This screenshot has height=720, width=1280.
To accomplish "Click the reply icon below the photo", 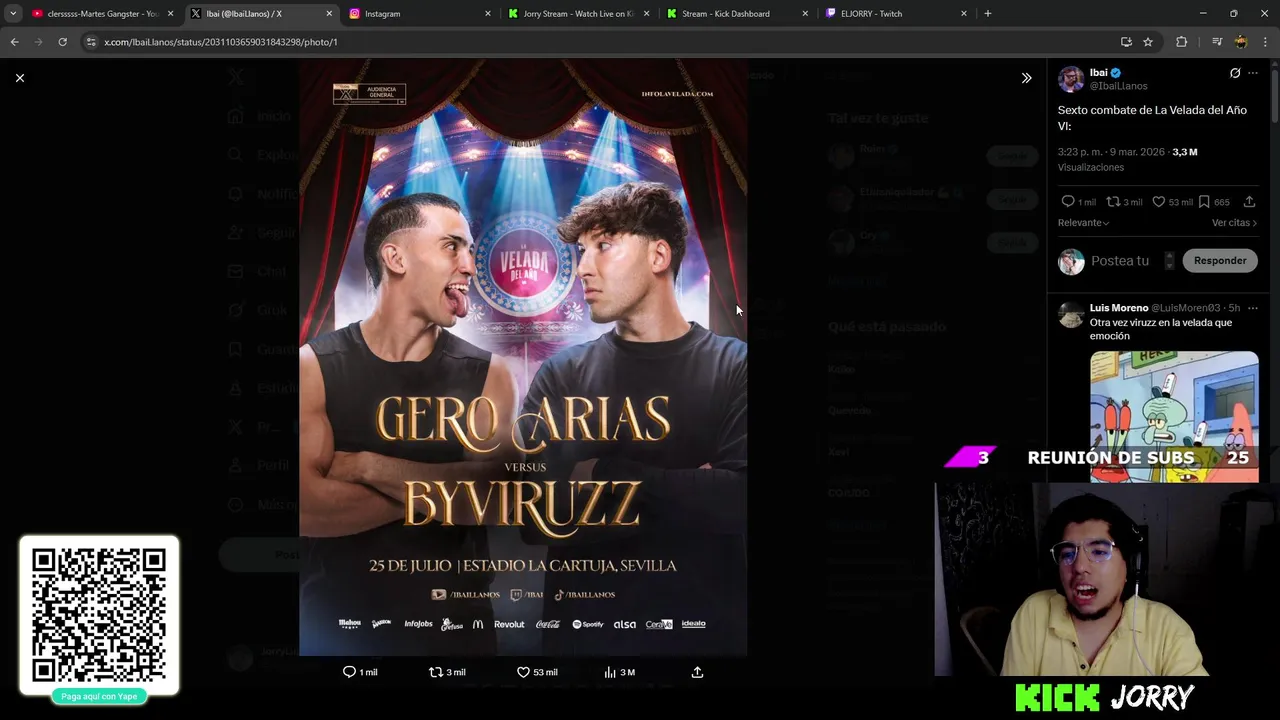I will [x=349, y=672].
